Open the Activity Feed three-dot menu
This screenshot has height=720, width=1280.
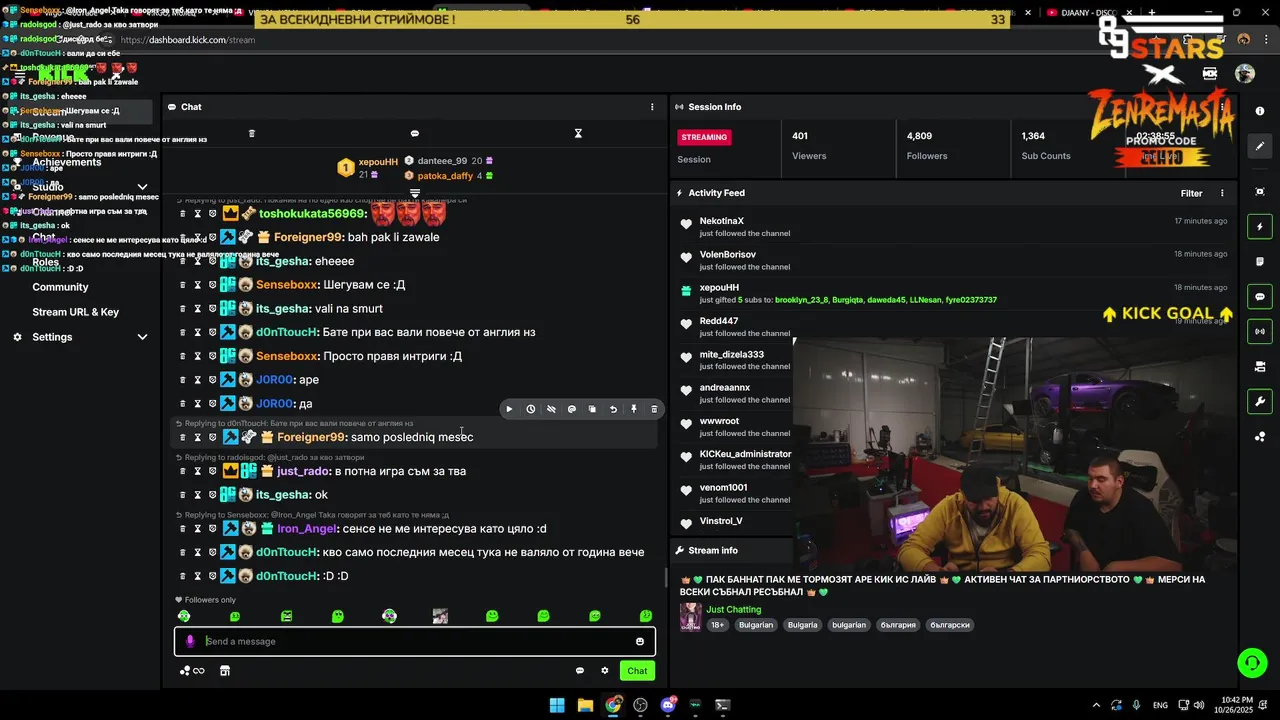pyautogui.click(x=1221, y=193)
